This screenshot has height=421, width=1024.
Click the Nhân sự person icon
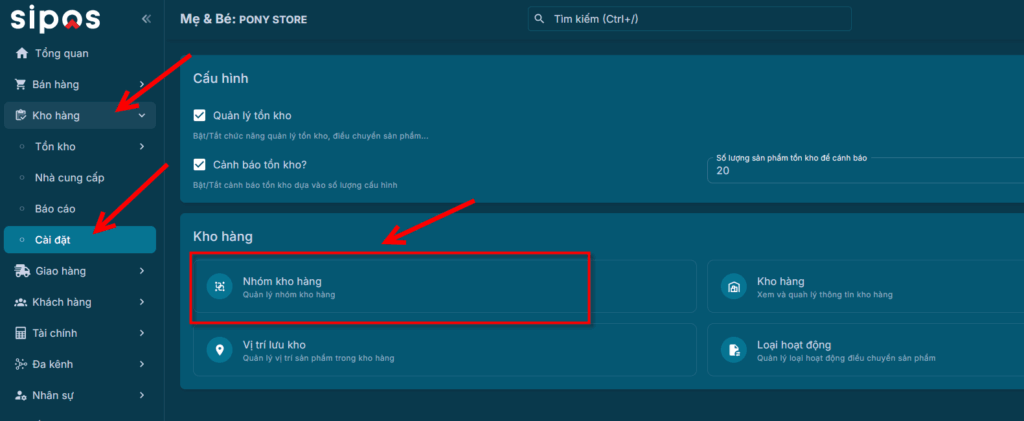click(21, 396)
